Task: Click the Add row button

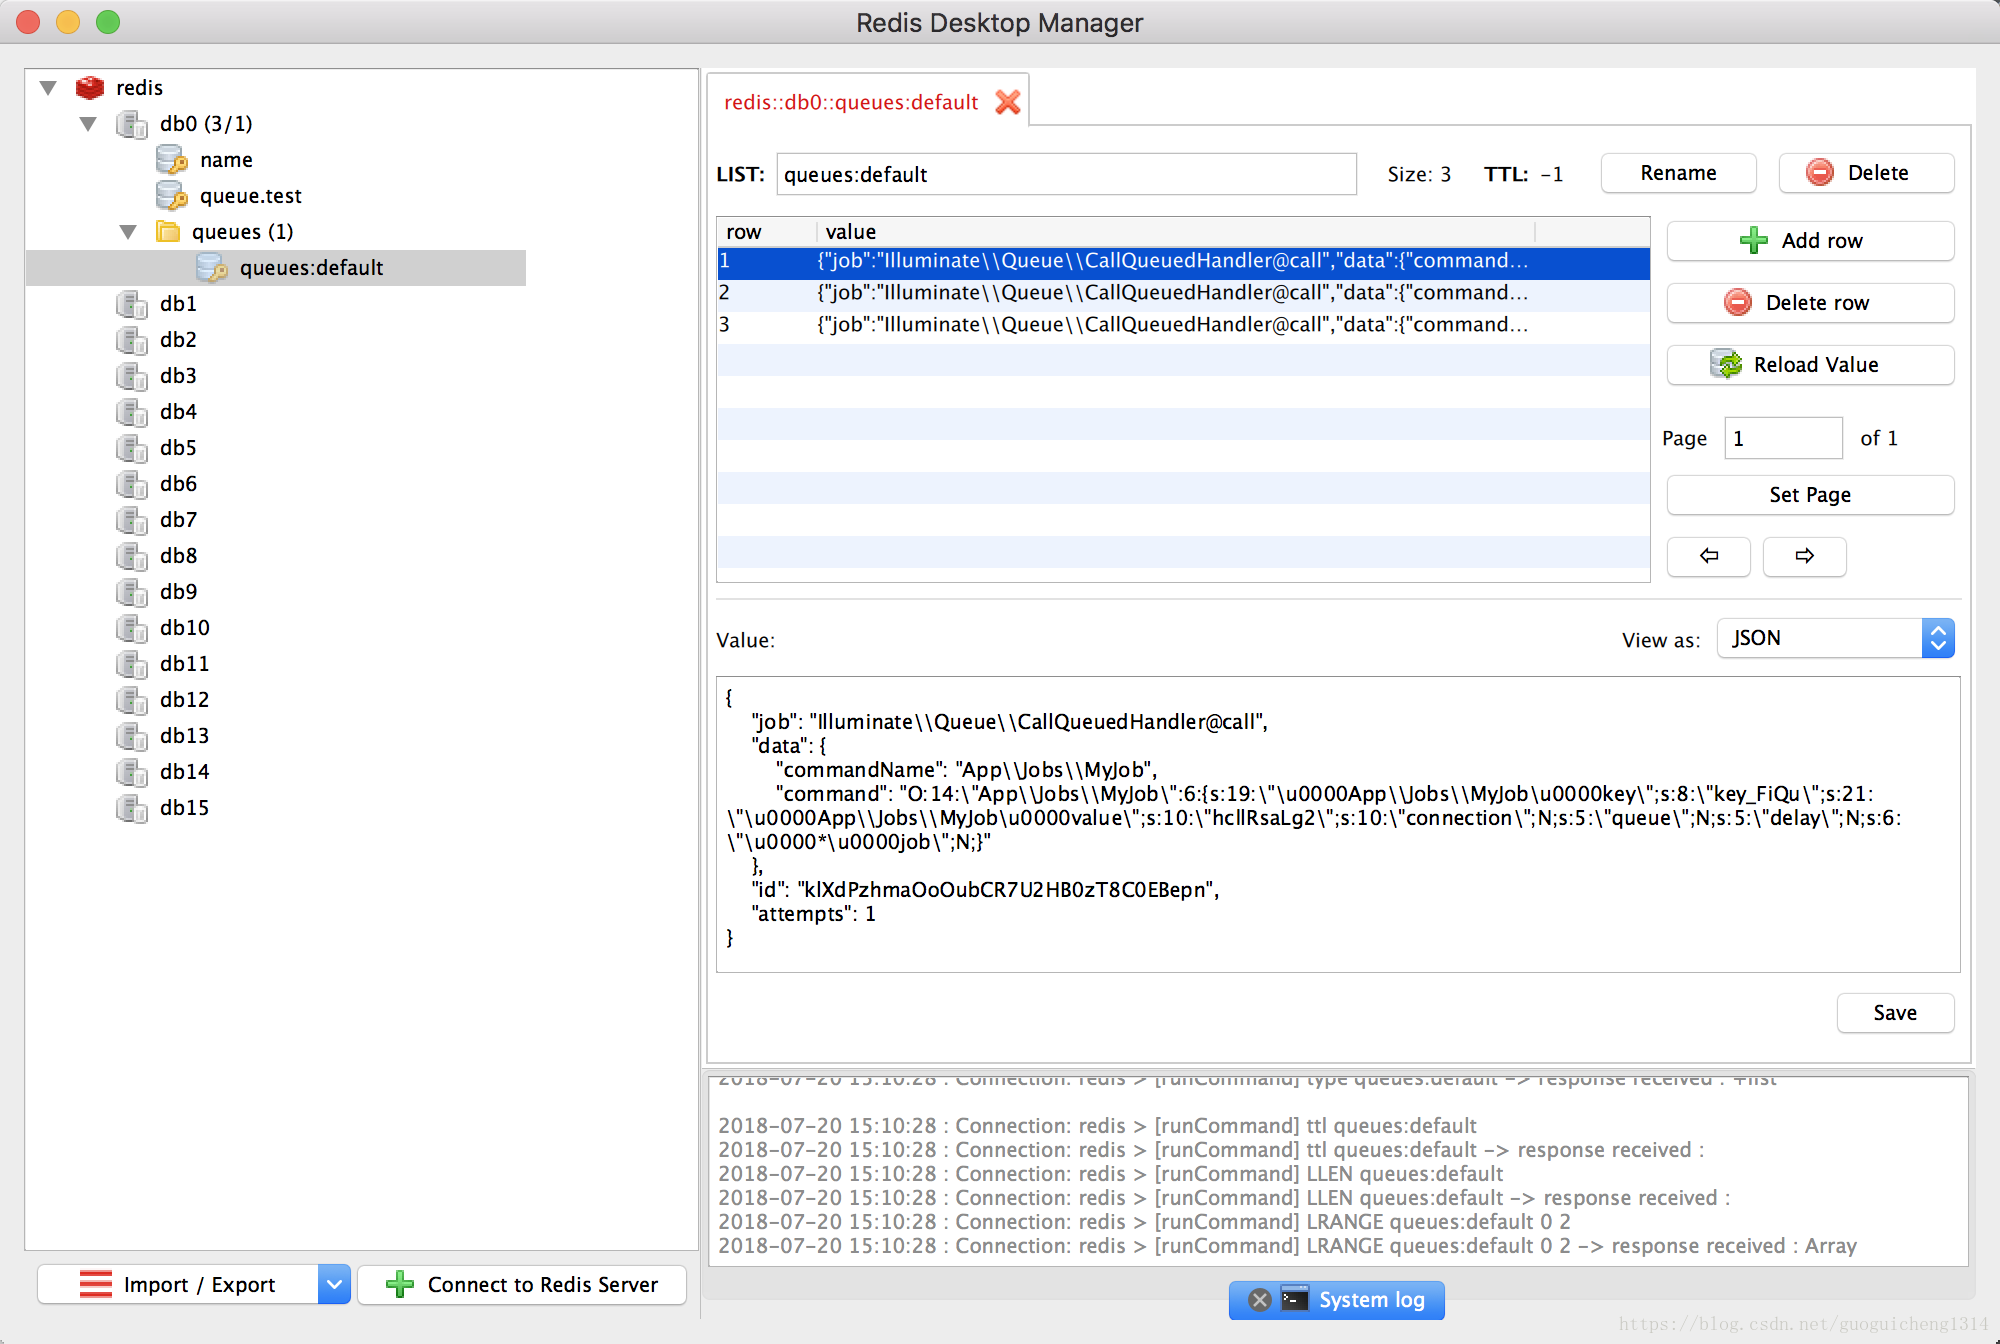Action: pos(1810,241)
